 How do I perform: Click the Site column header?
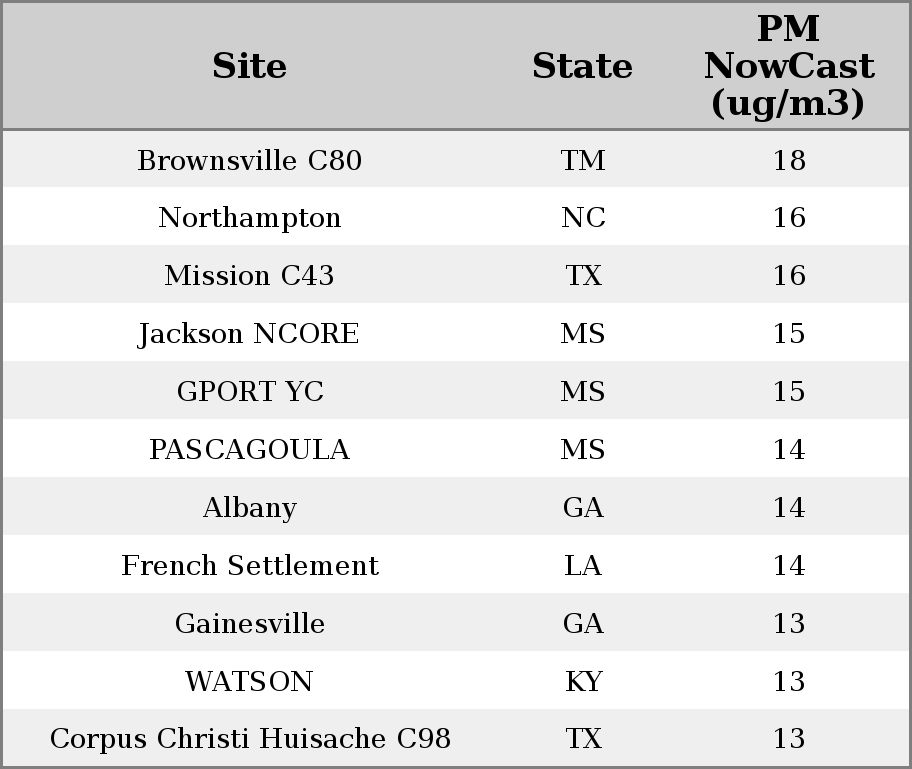(249, 66)
